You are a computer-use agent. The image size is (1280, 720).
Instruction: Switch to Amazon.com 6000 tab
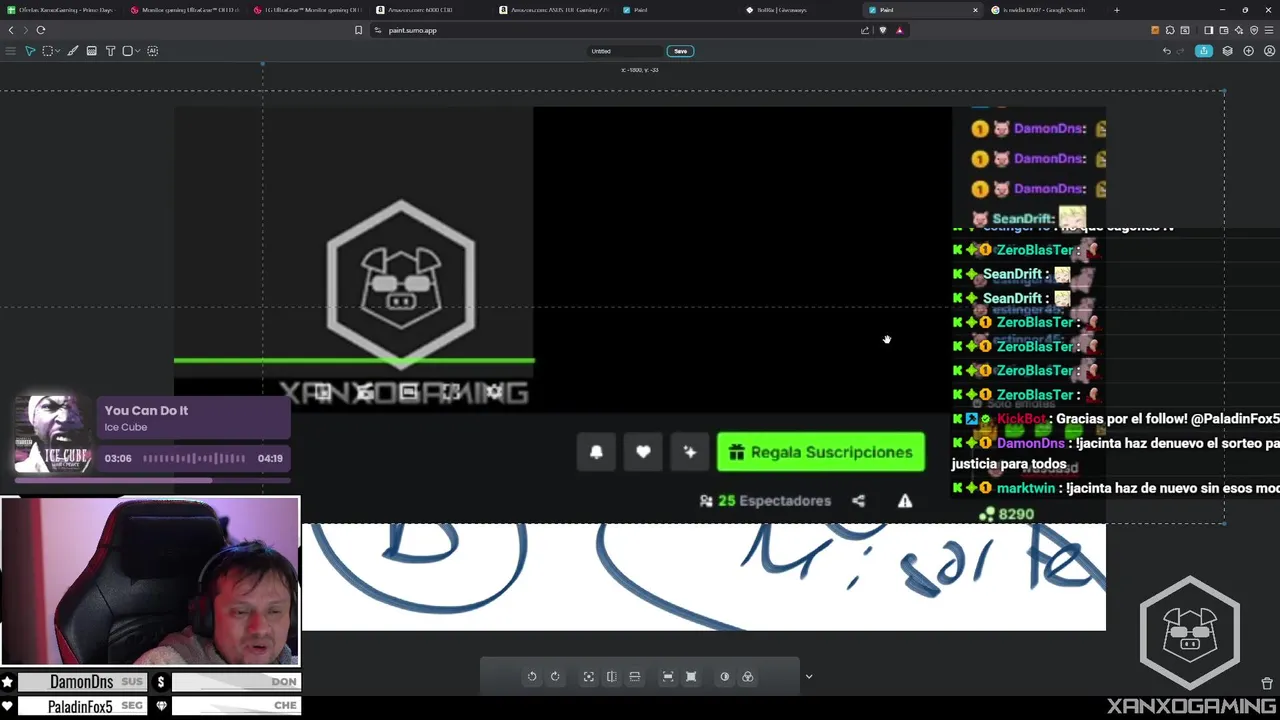click(431, 10)
